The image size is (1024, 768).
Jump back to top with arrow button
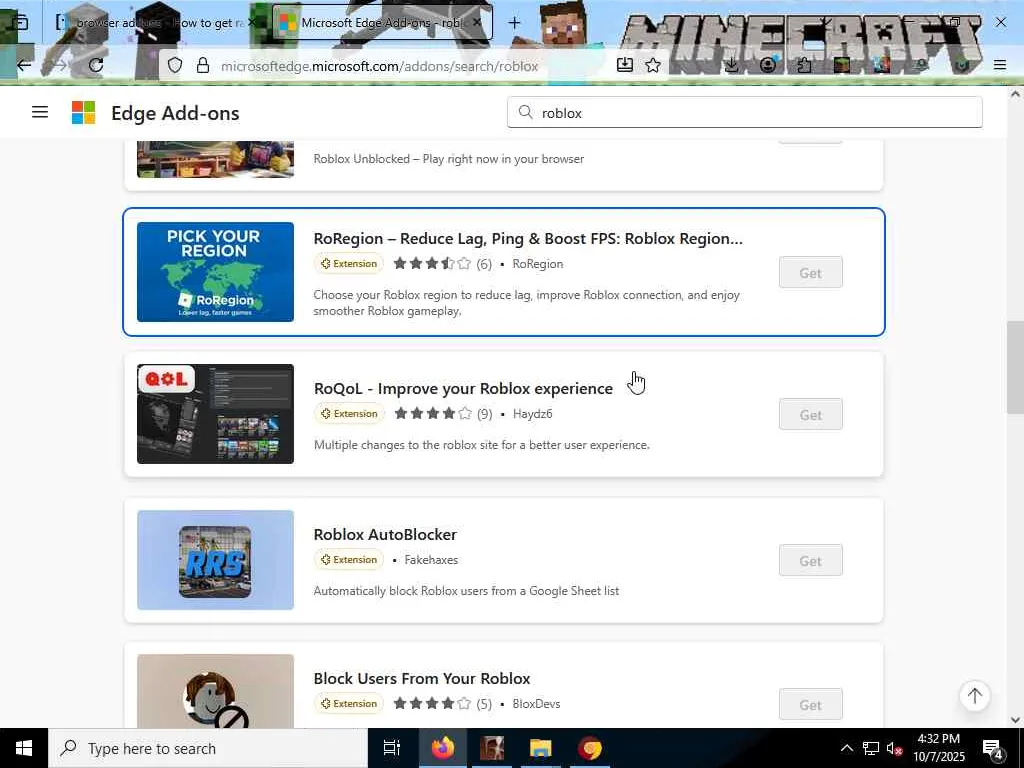(974, 696)
